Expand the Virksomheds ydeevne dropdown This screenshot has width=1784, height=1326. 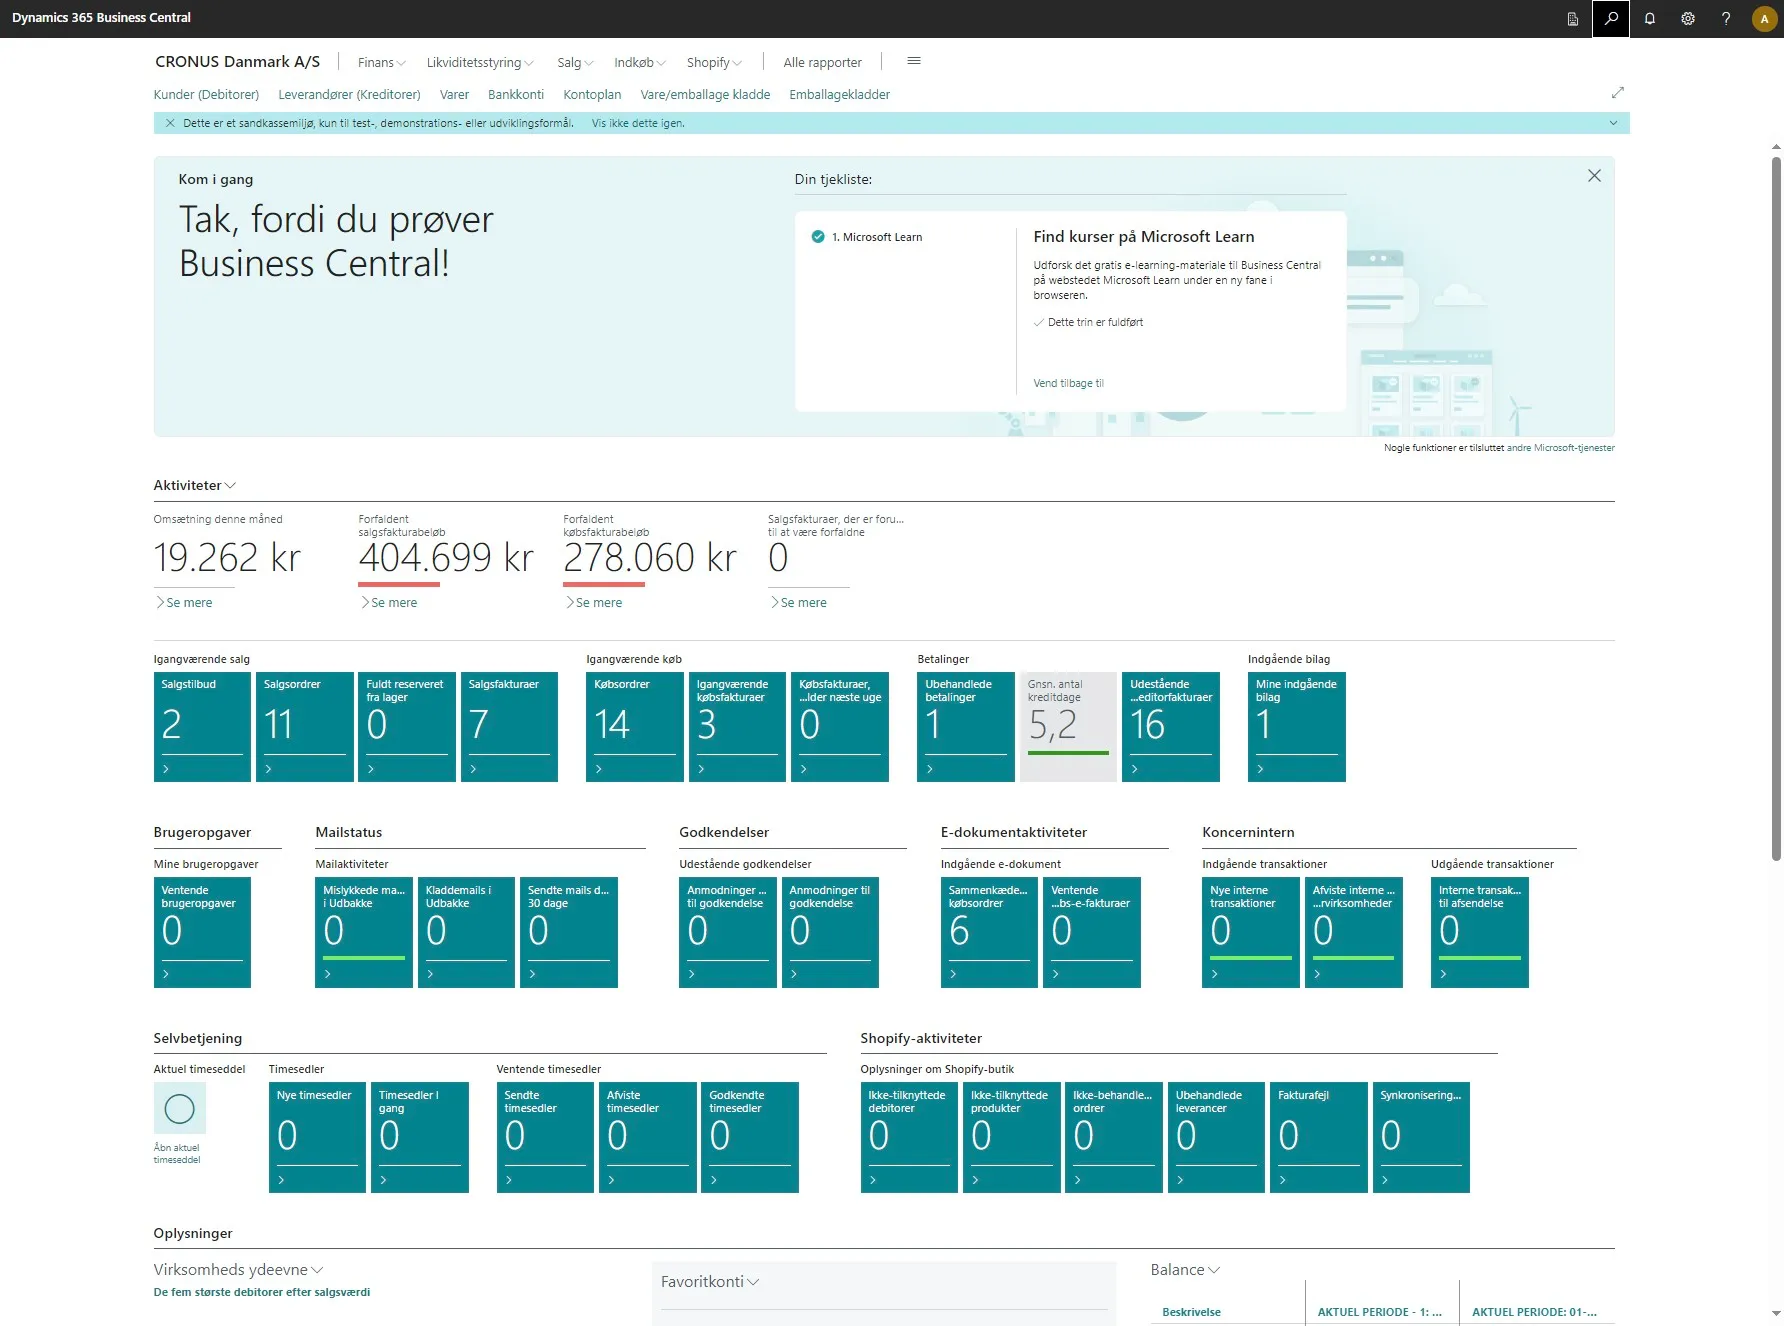click(238, 1269)
